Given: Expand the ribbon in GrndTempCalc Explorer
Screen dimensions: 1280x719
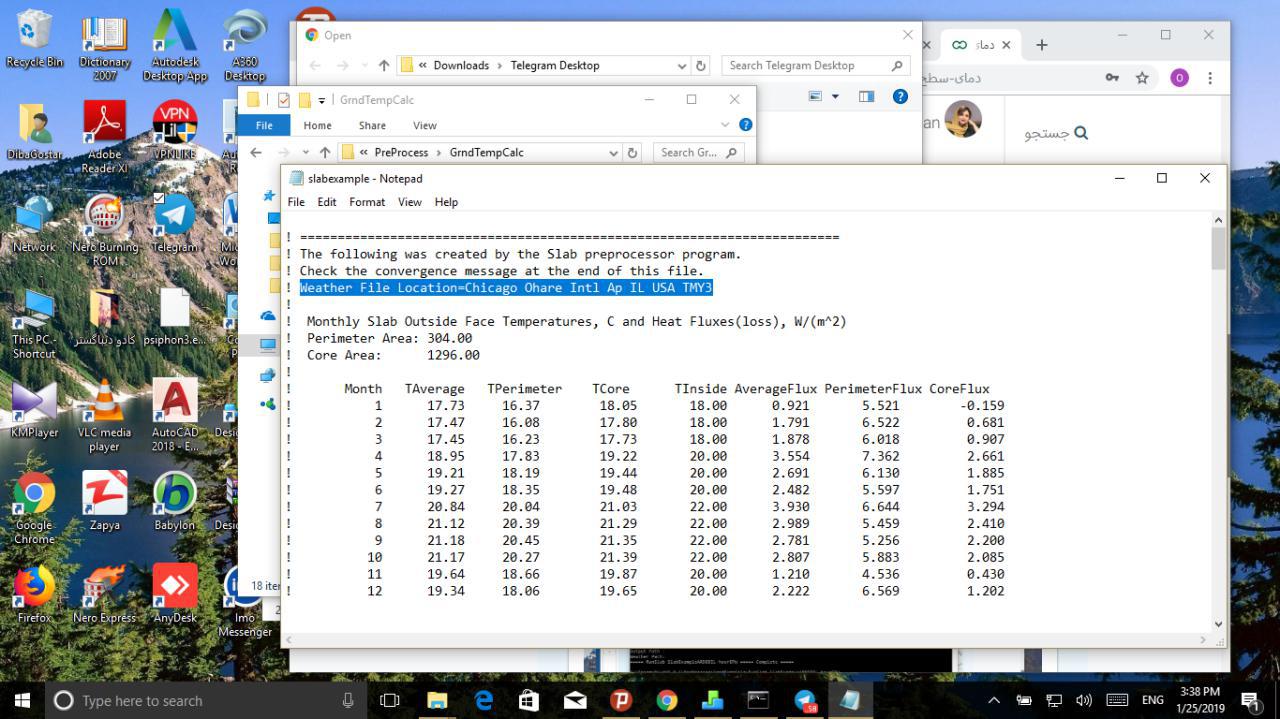Looking at the screenshot, I should (725, 125).
